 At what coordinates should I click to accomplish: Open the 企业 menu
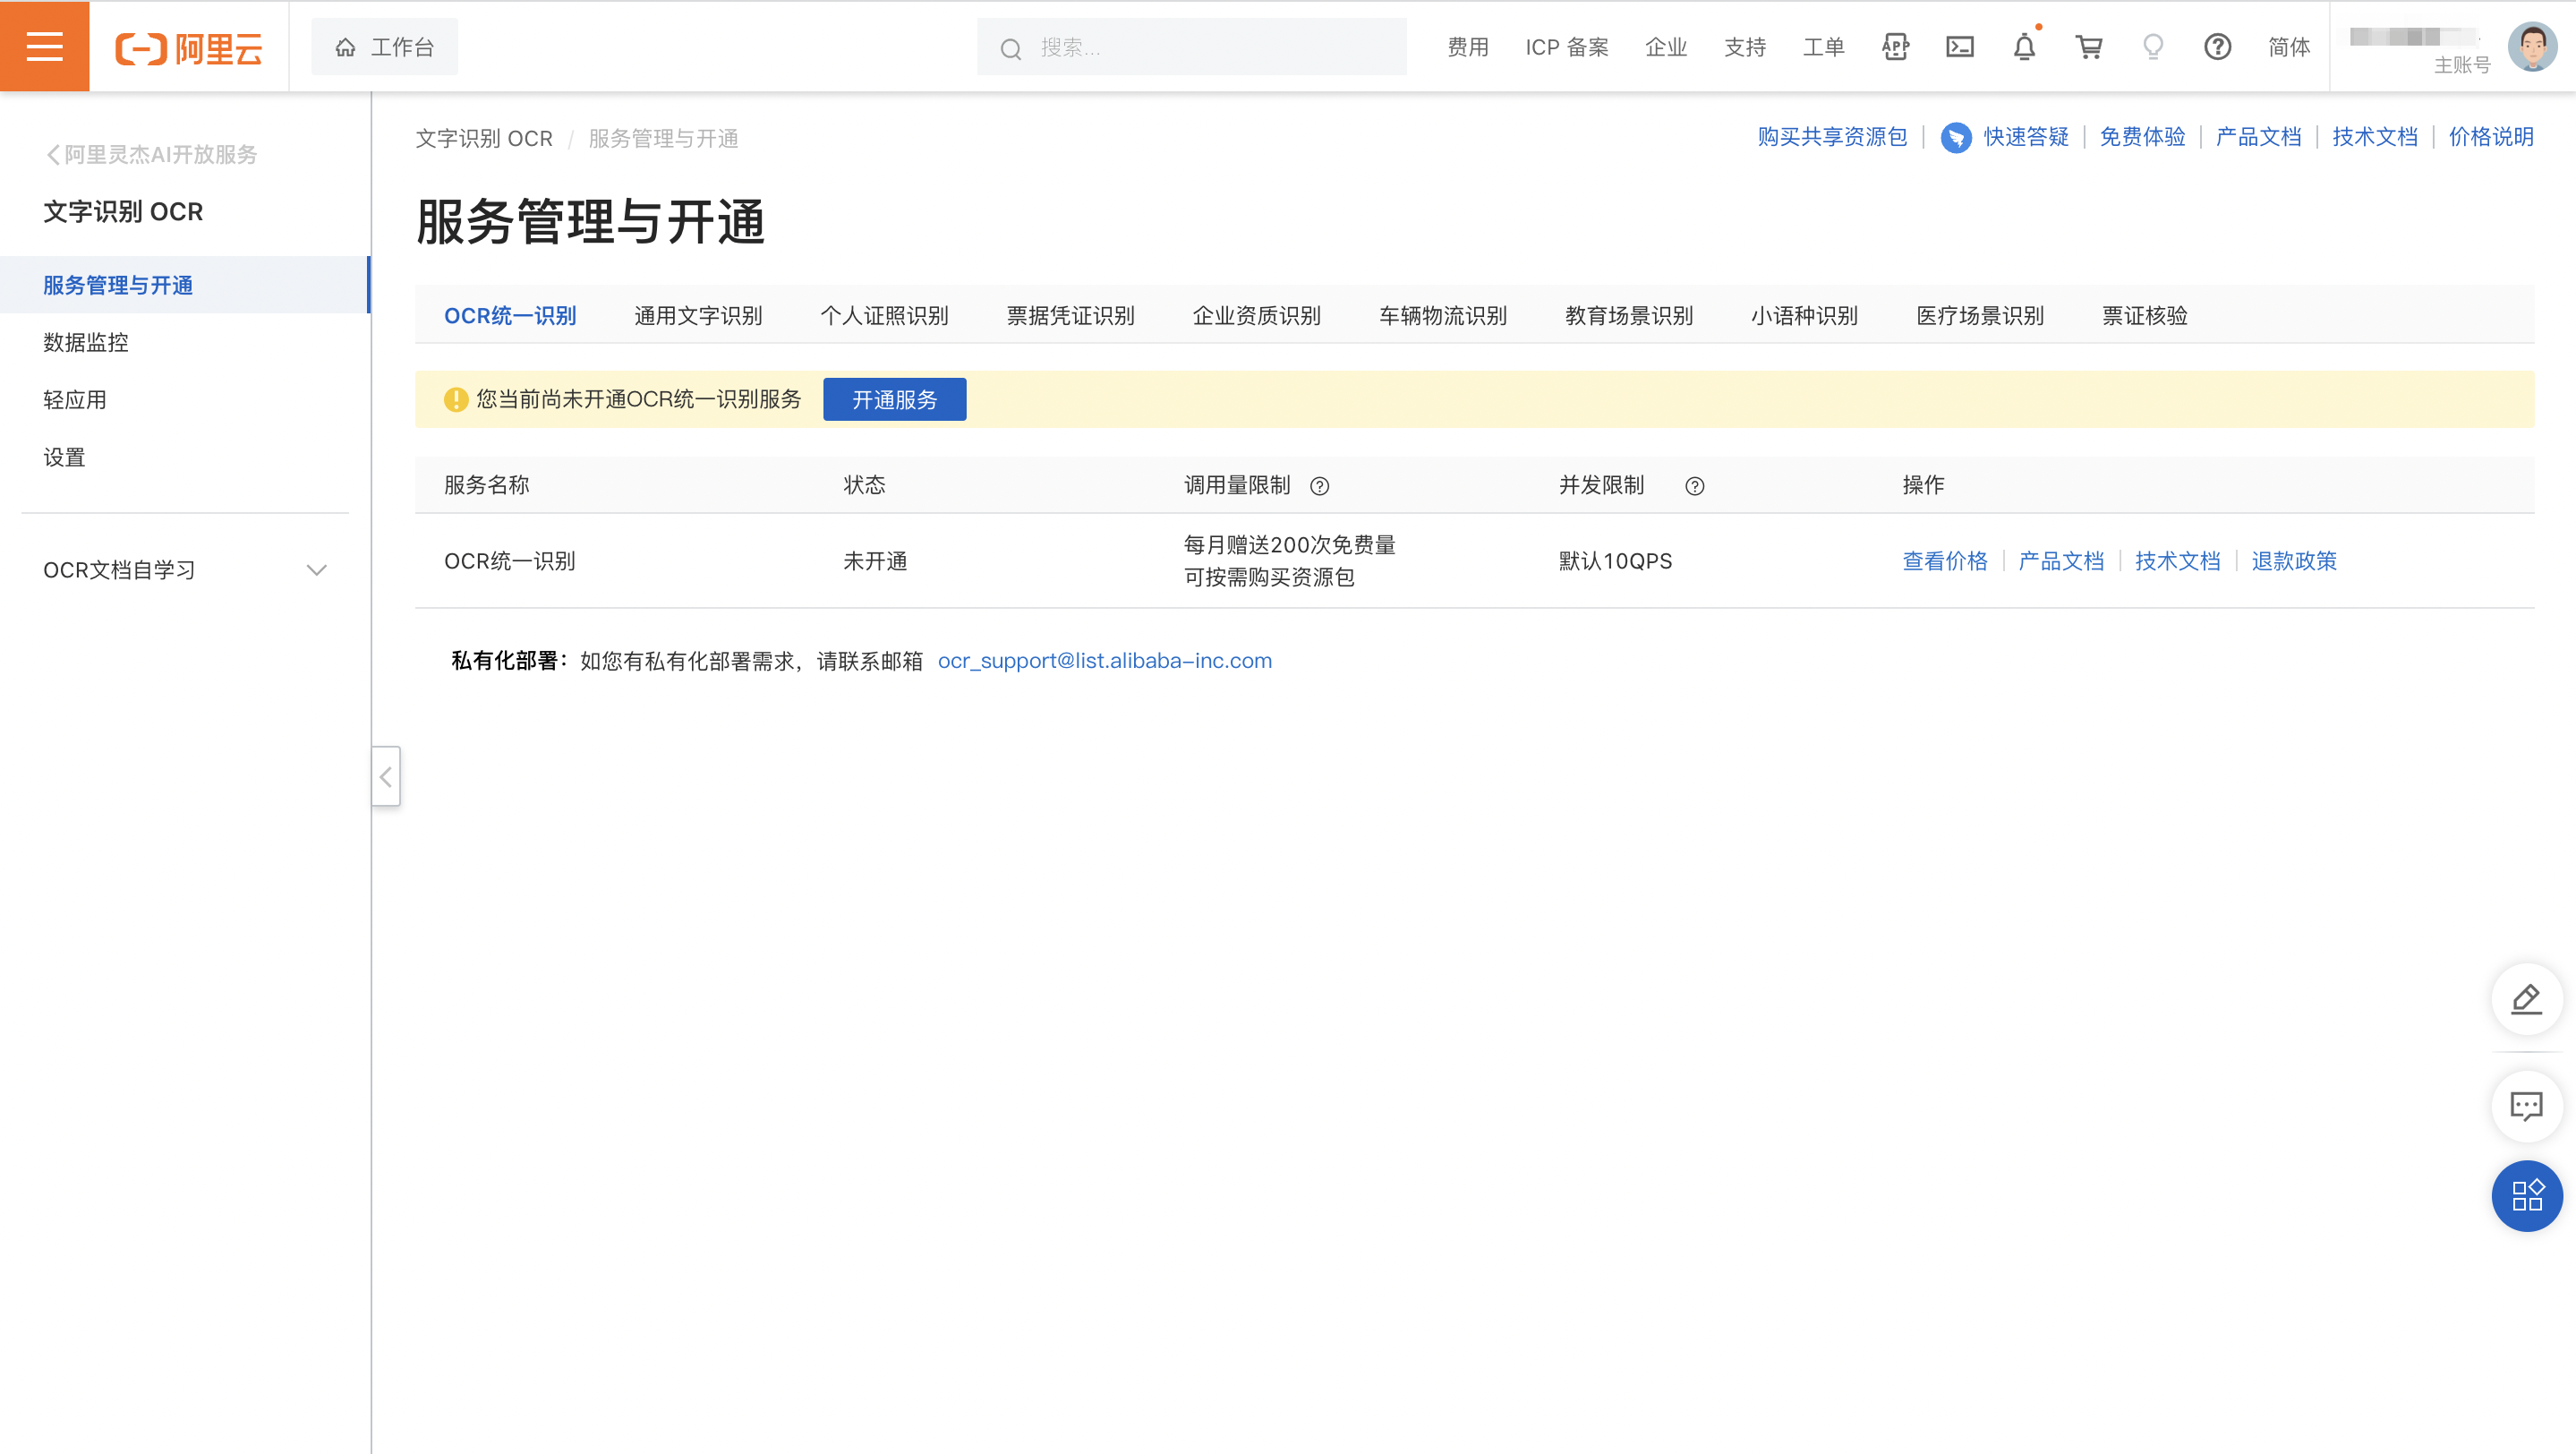tap(1666, 47)
